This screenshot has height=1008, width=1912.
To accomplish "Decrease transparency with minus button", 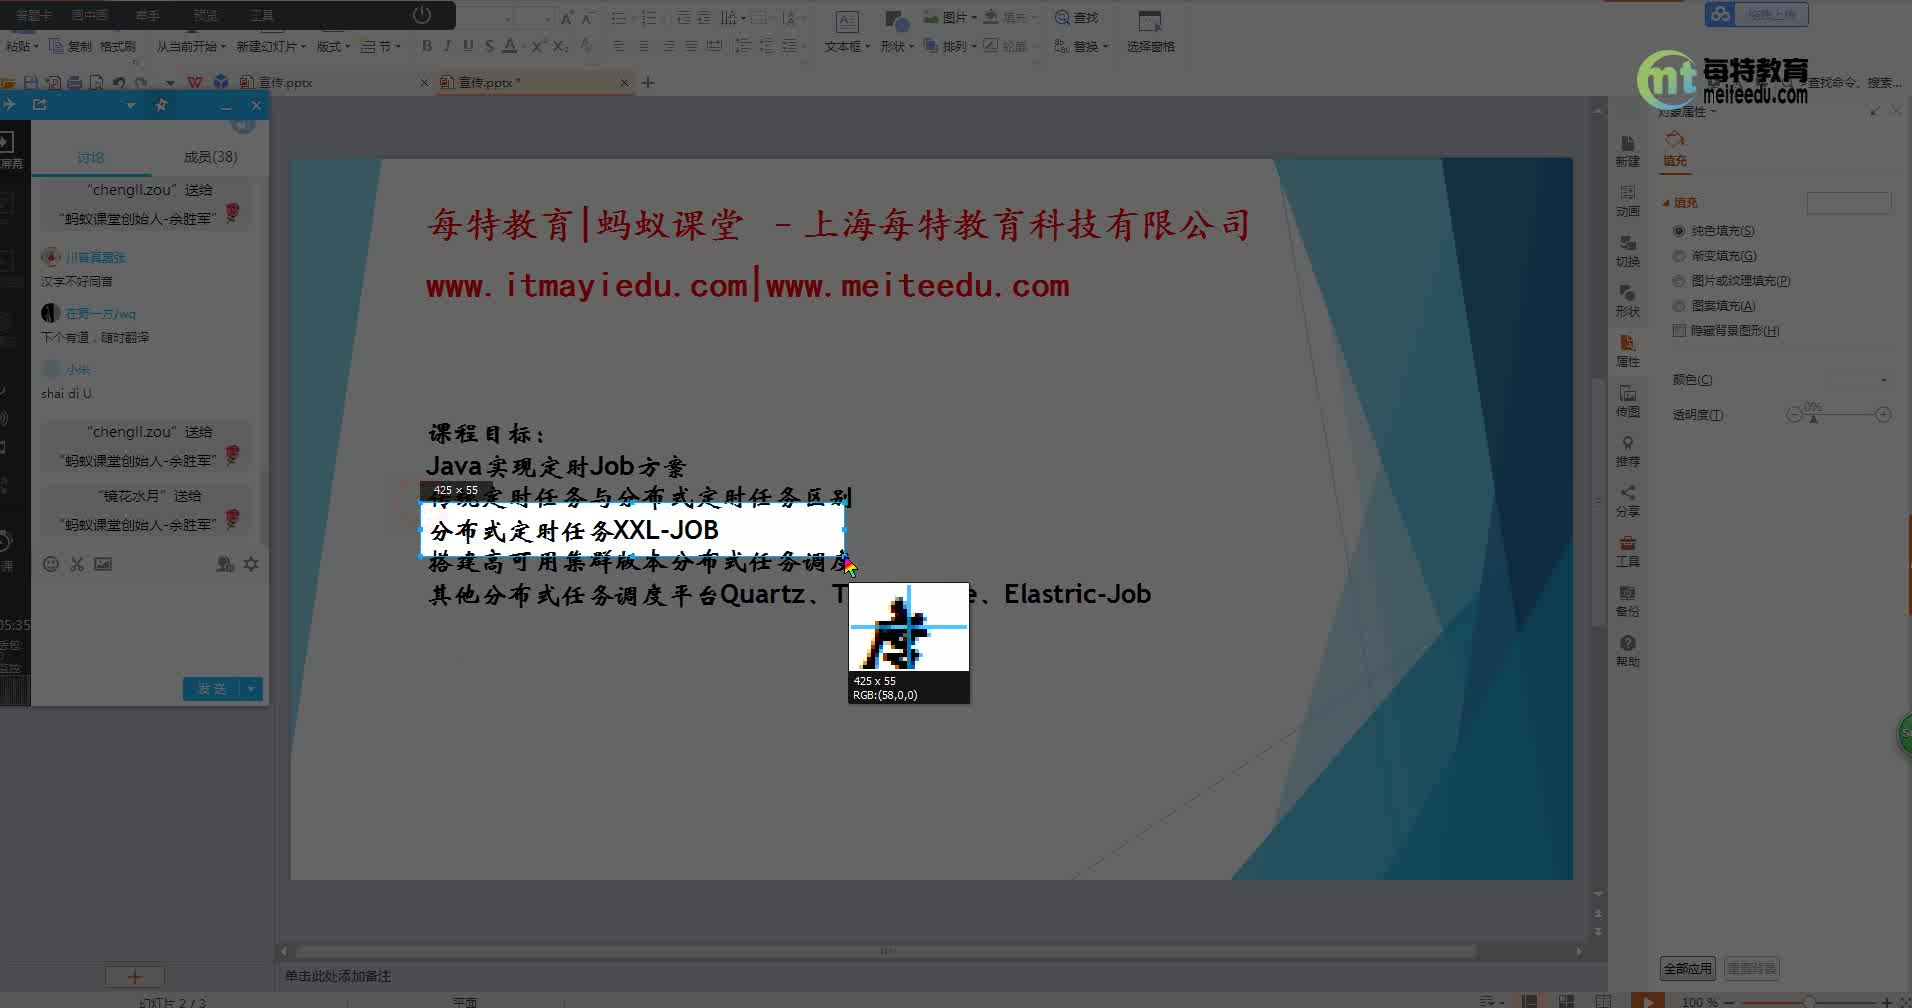I will (1794, 414).
